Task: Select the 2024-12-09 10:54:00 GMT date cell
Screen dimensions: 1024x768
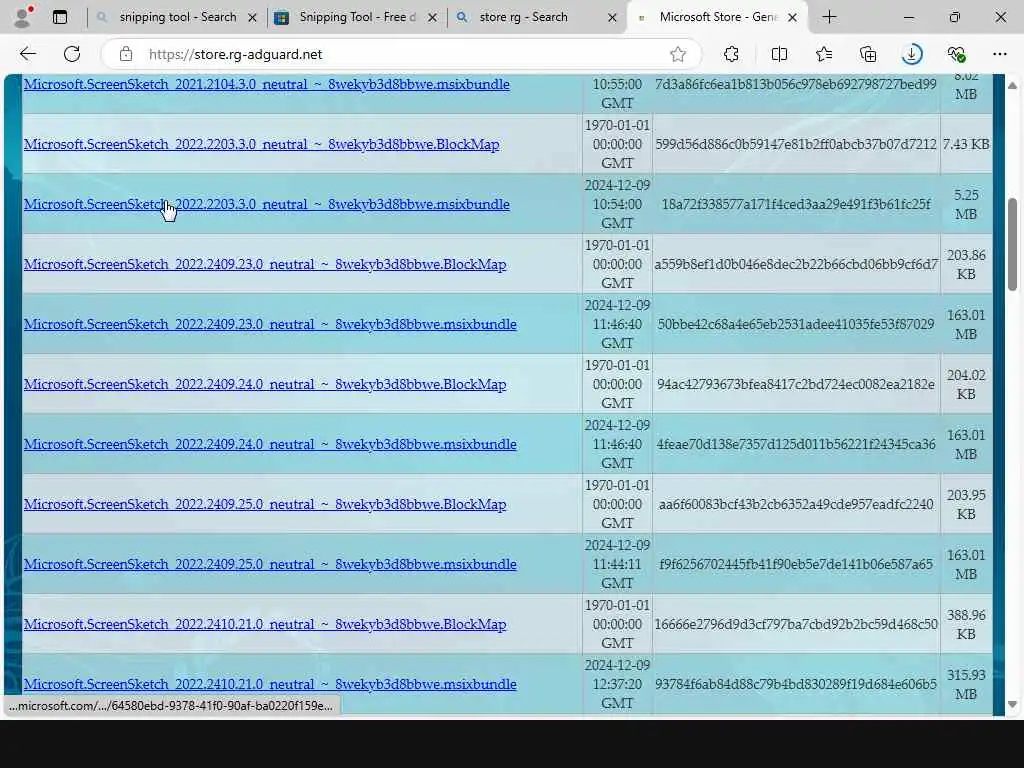Action: pos(617,204)
